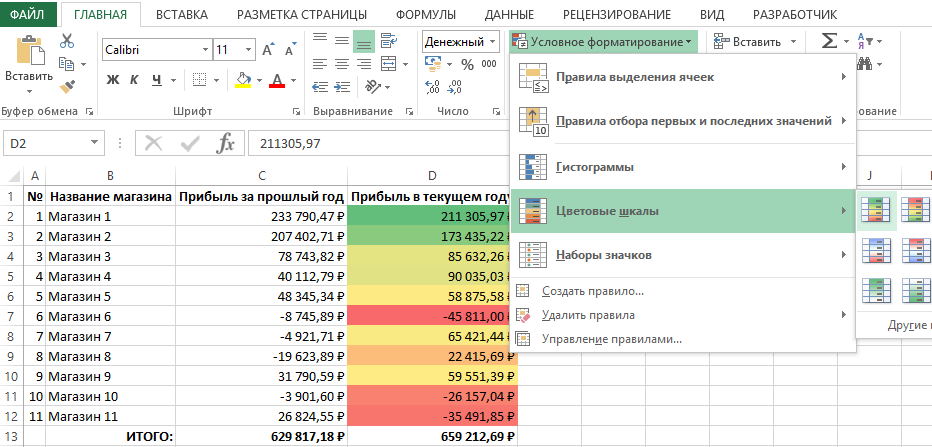The height and width of the screenshot is (447, 932).
Task: Click the Cut scissors icon
Action: click(67, 42)
